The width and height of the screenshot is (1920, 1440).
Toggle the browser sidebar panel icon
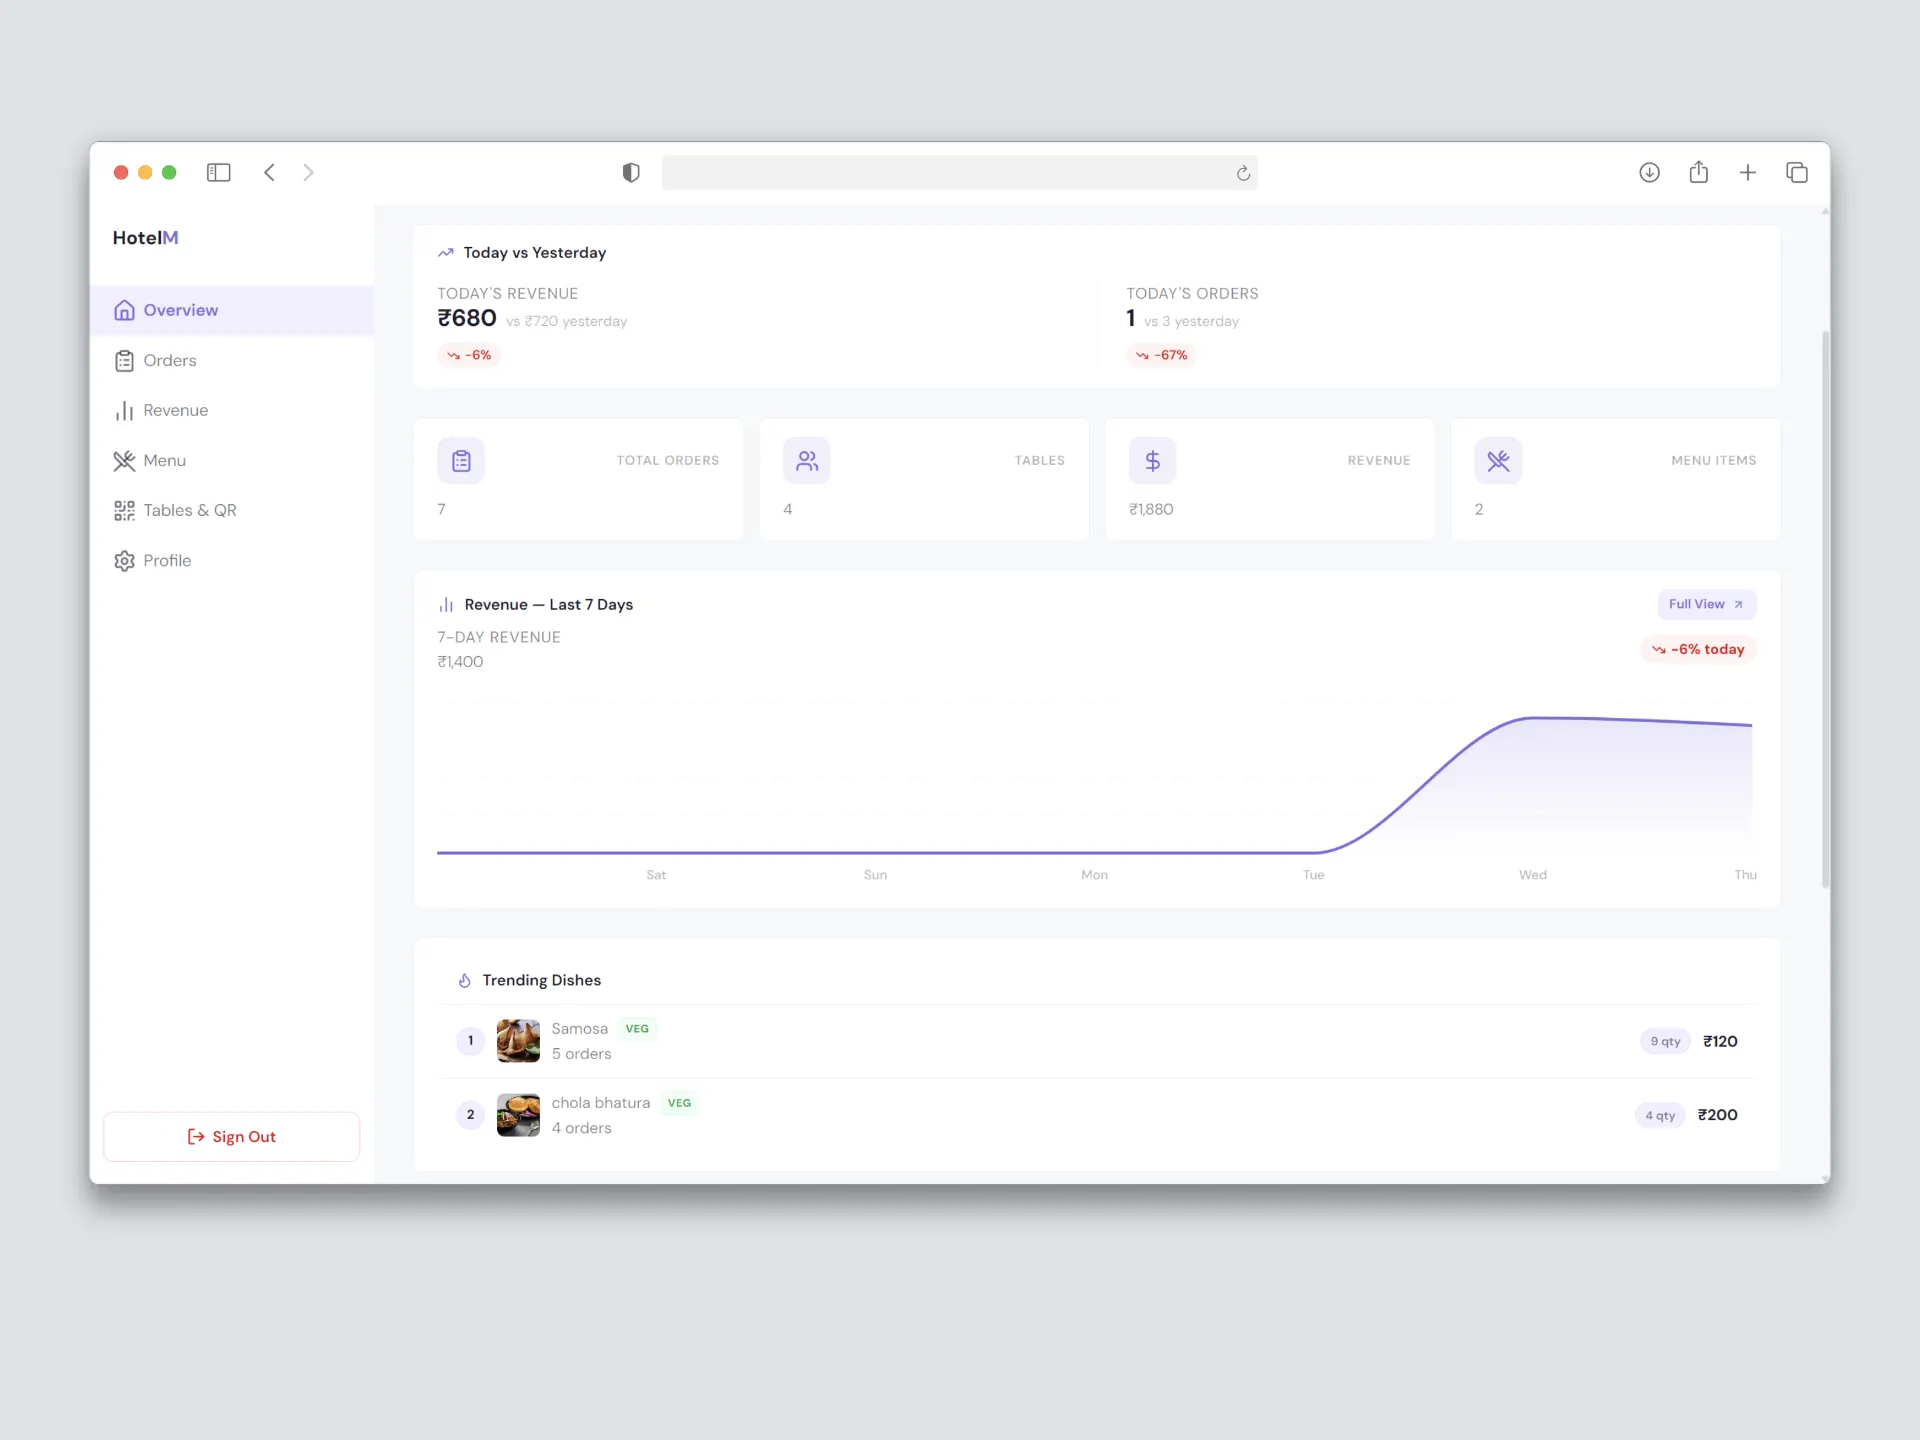pos(218,173)
